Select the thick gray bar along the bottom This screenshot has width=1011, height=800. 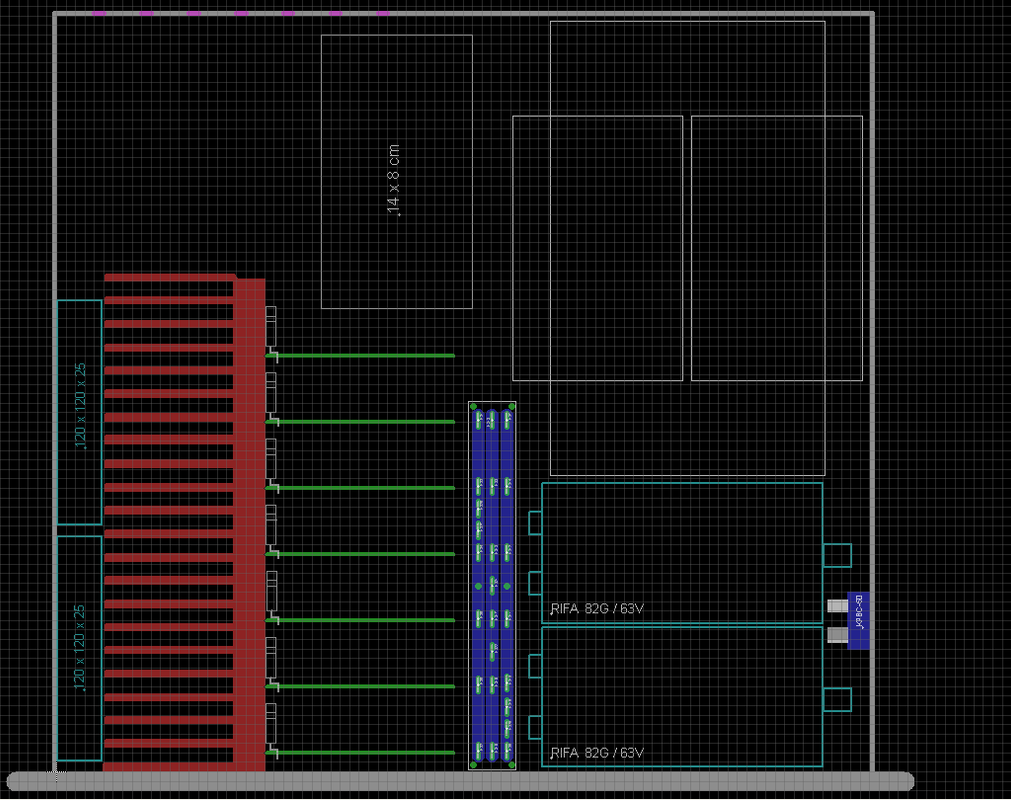point(460,781)
